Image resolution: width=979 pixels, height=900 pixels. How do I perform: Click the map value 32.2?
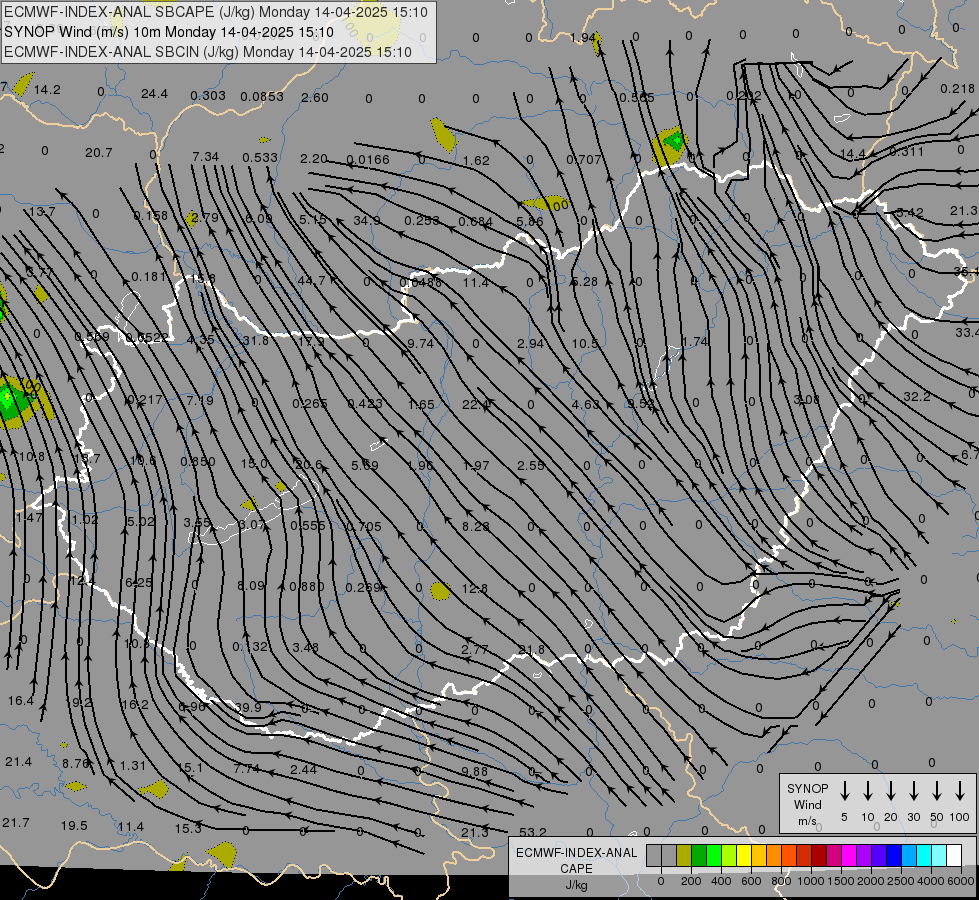click(x=917, y=397)
